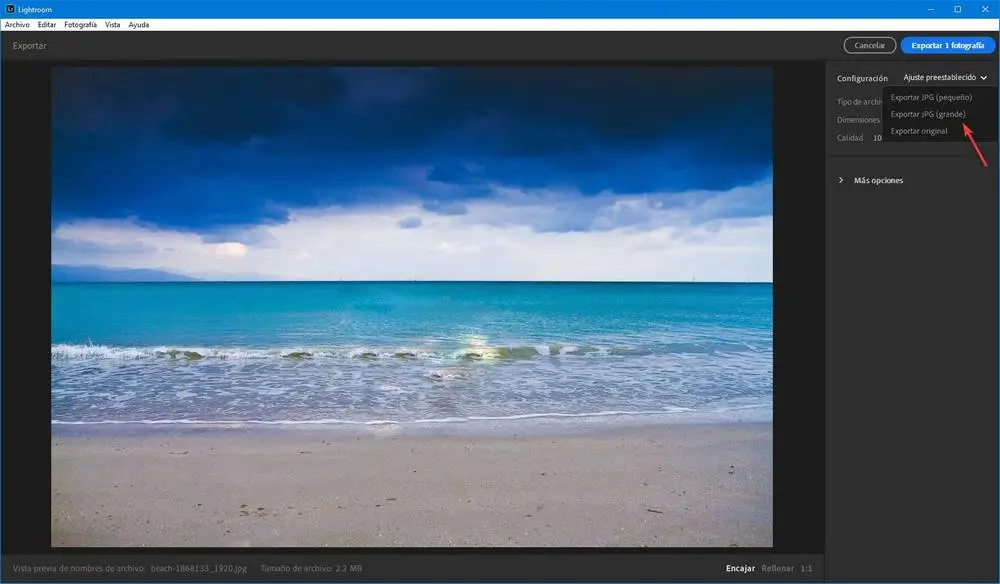Screen dimensions: 1000x584
Task: Open the Archivo menu
Action: coord(17,25)
